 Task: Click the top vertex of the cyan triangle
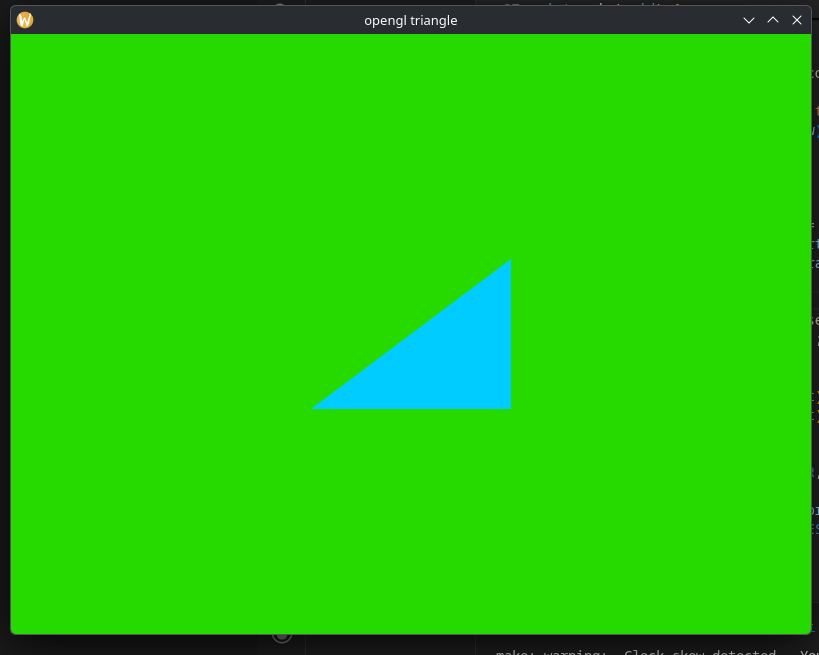510,262
